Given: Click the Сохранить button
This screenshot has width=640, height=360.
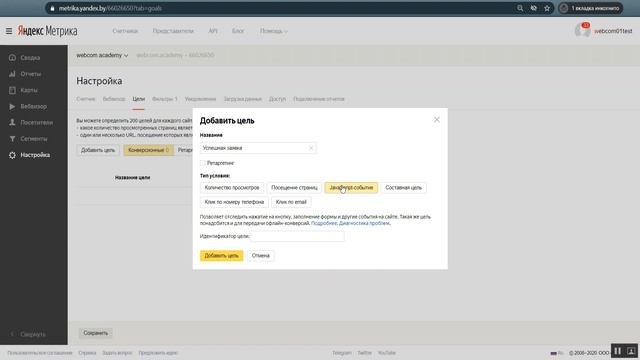Looking at the screenshot, I should pyautogui.click(x=96, y=333).
